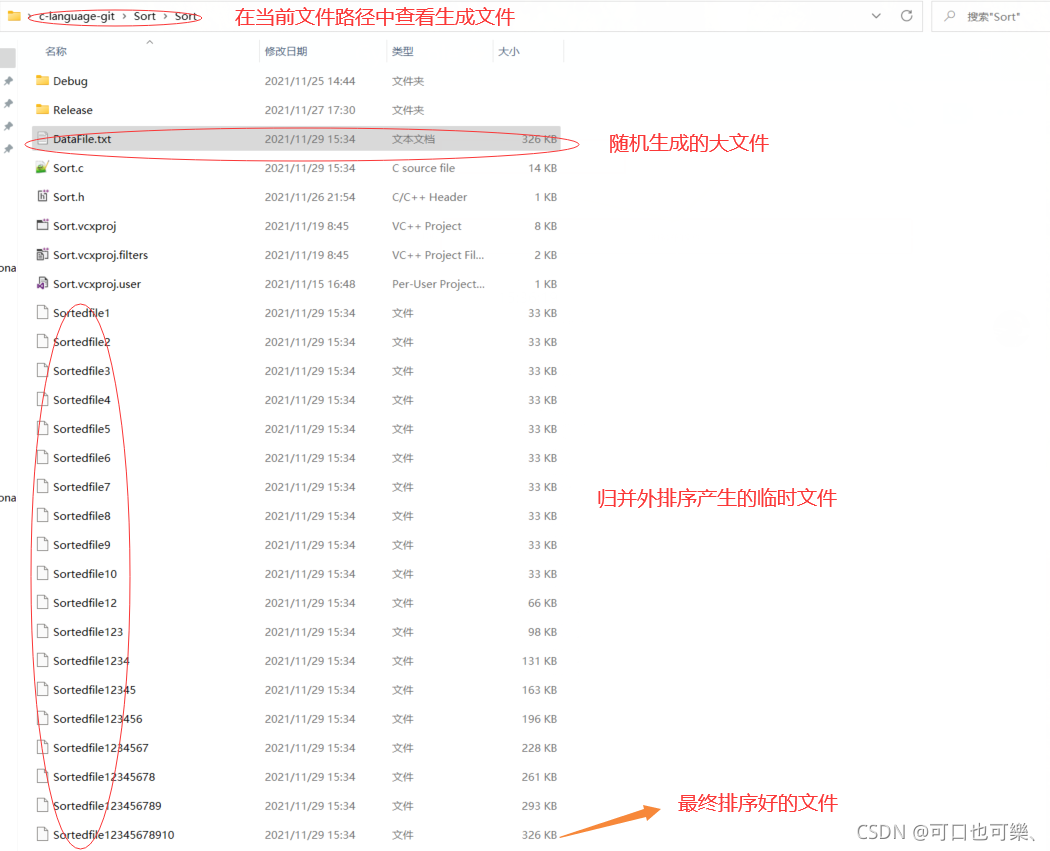Image resolution: width=1050 pixels, height=851 pixels.
Task: Select the Sortedfile1234 file name
Action: coord(91,660)
